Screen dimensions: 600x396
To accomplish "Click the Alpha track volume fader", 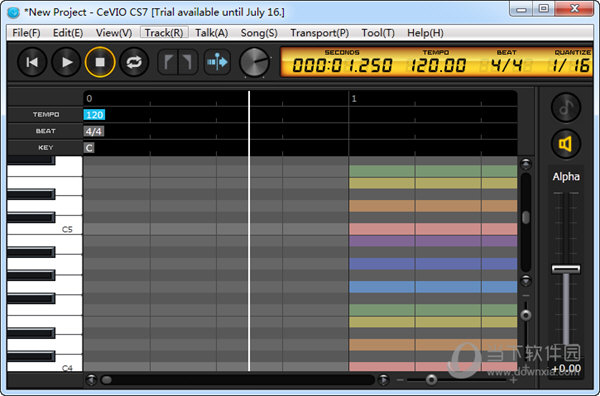I will pos(566,269).
